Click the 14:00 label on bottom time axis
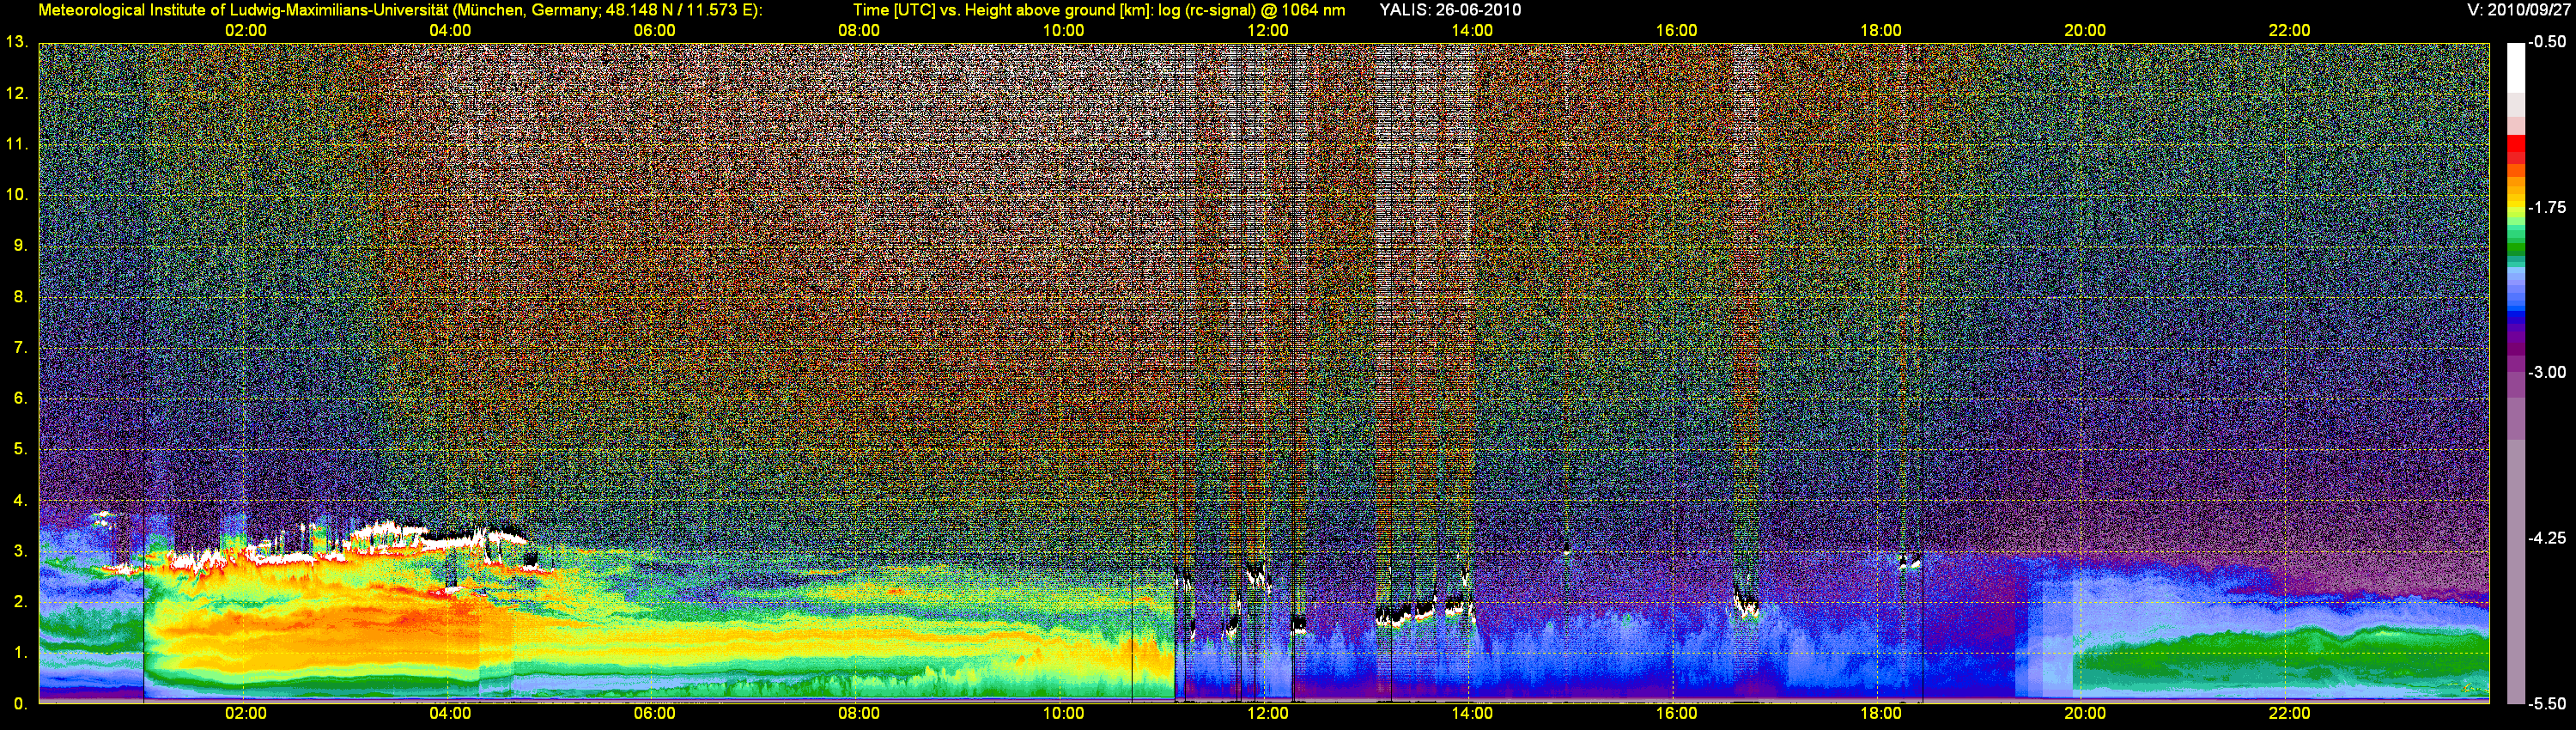Image resolution: width=2576 pixels, height=730 pixels. 1472,714
